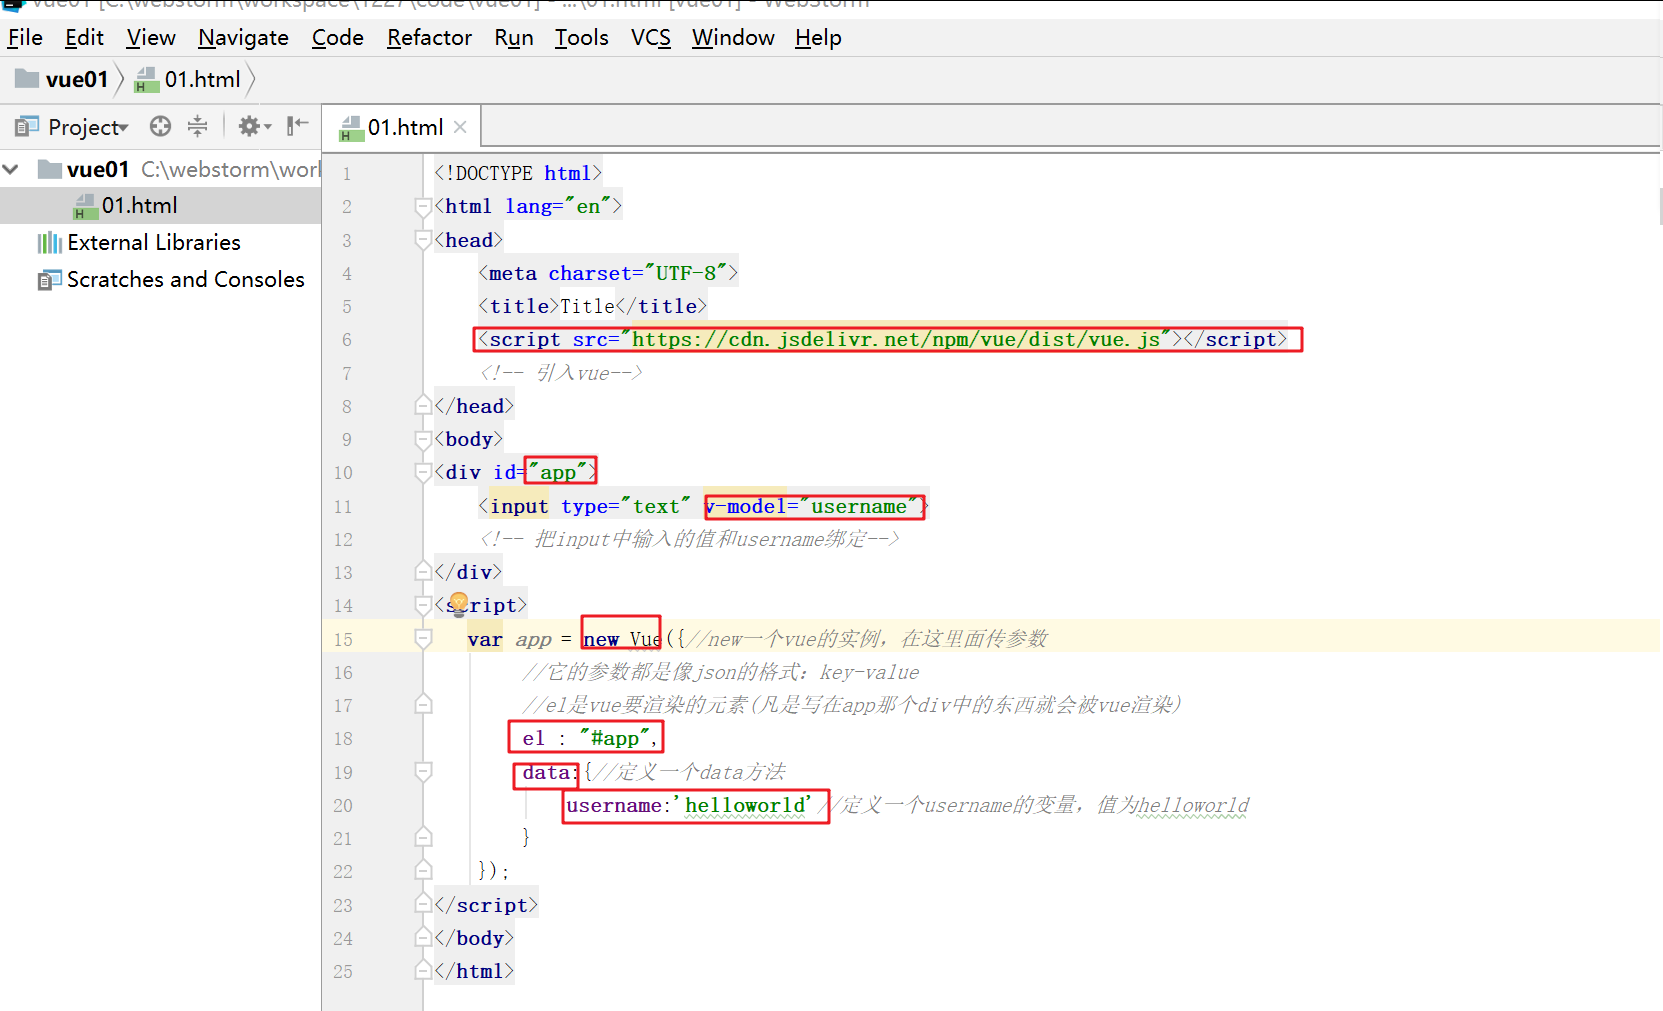
Task: Select Scratches and Consoles in project tree
Action: pyautogui.click(x=186, y=279)
